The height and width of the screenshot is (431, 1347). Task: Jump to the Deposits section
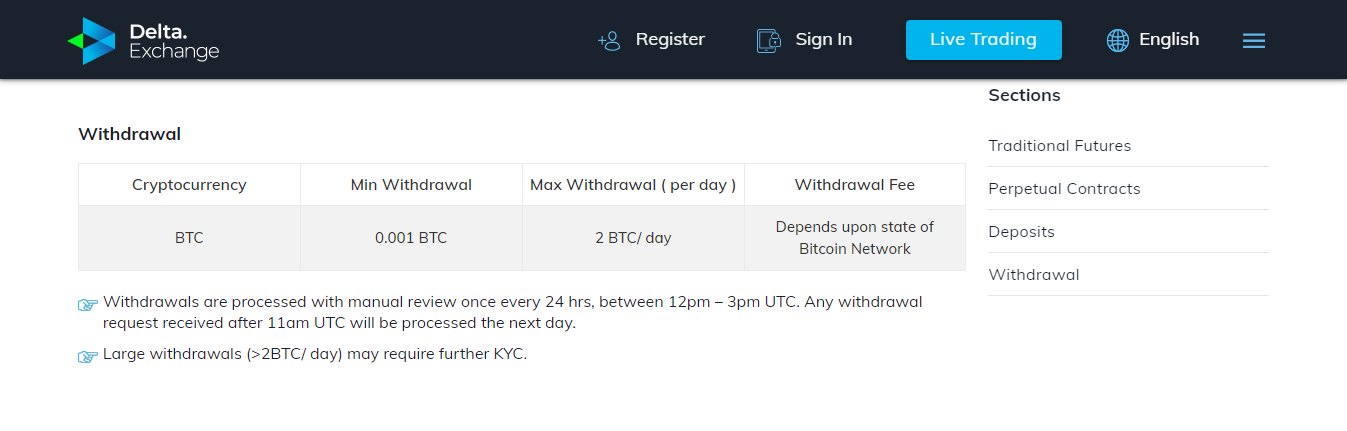click(x=1021, y=232)
